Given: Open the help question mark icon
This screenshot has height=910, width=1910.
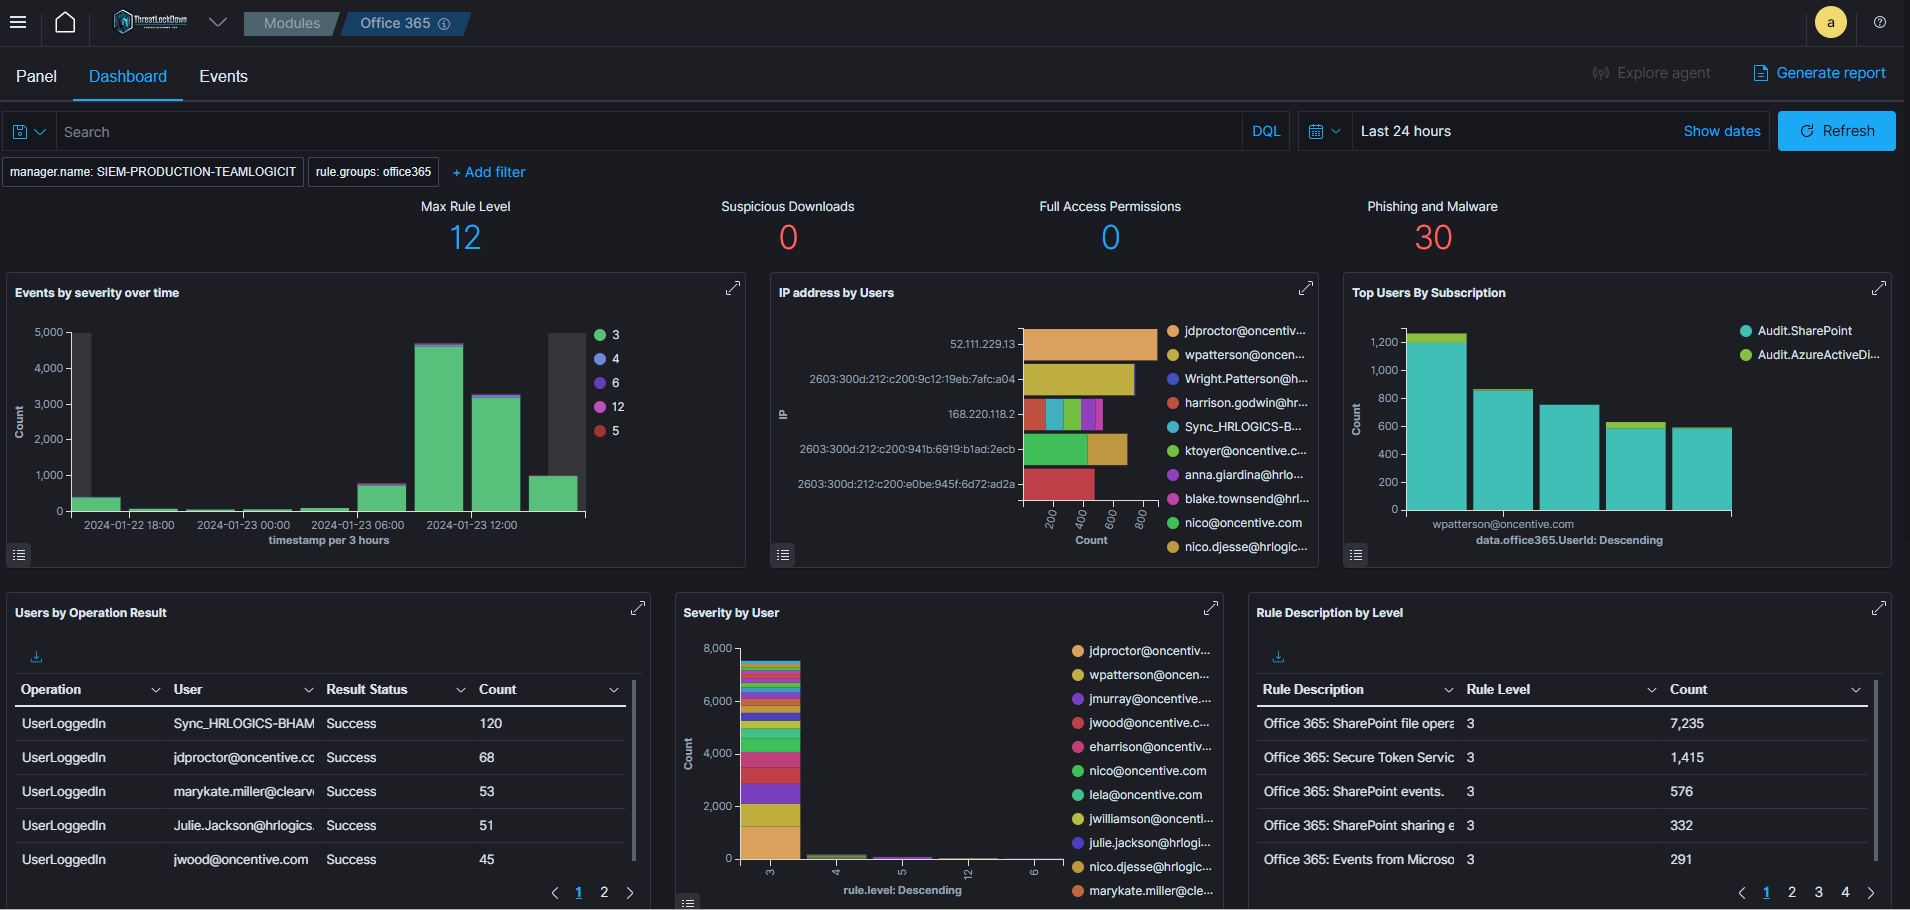Looking at the screenshot, I should pos(1880,22).
